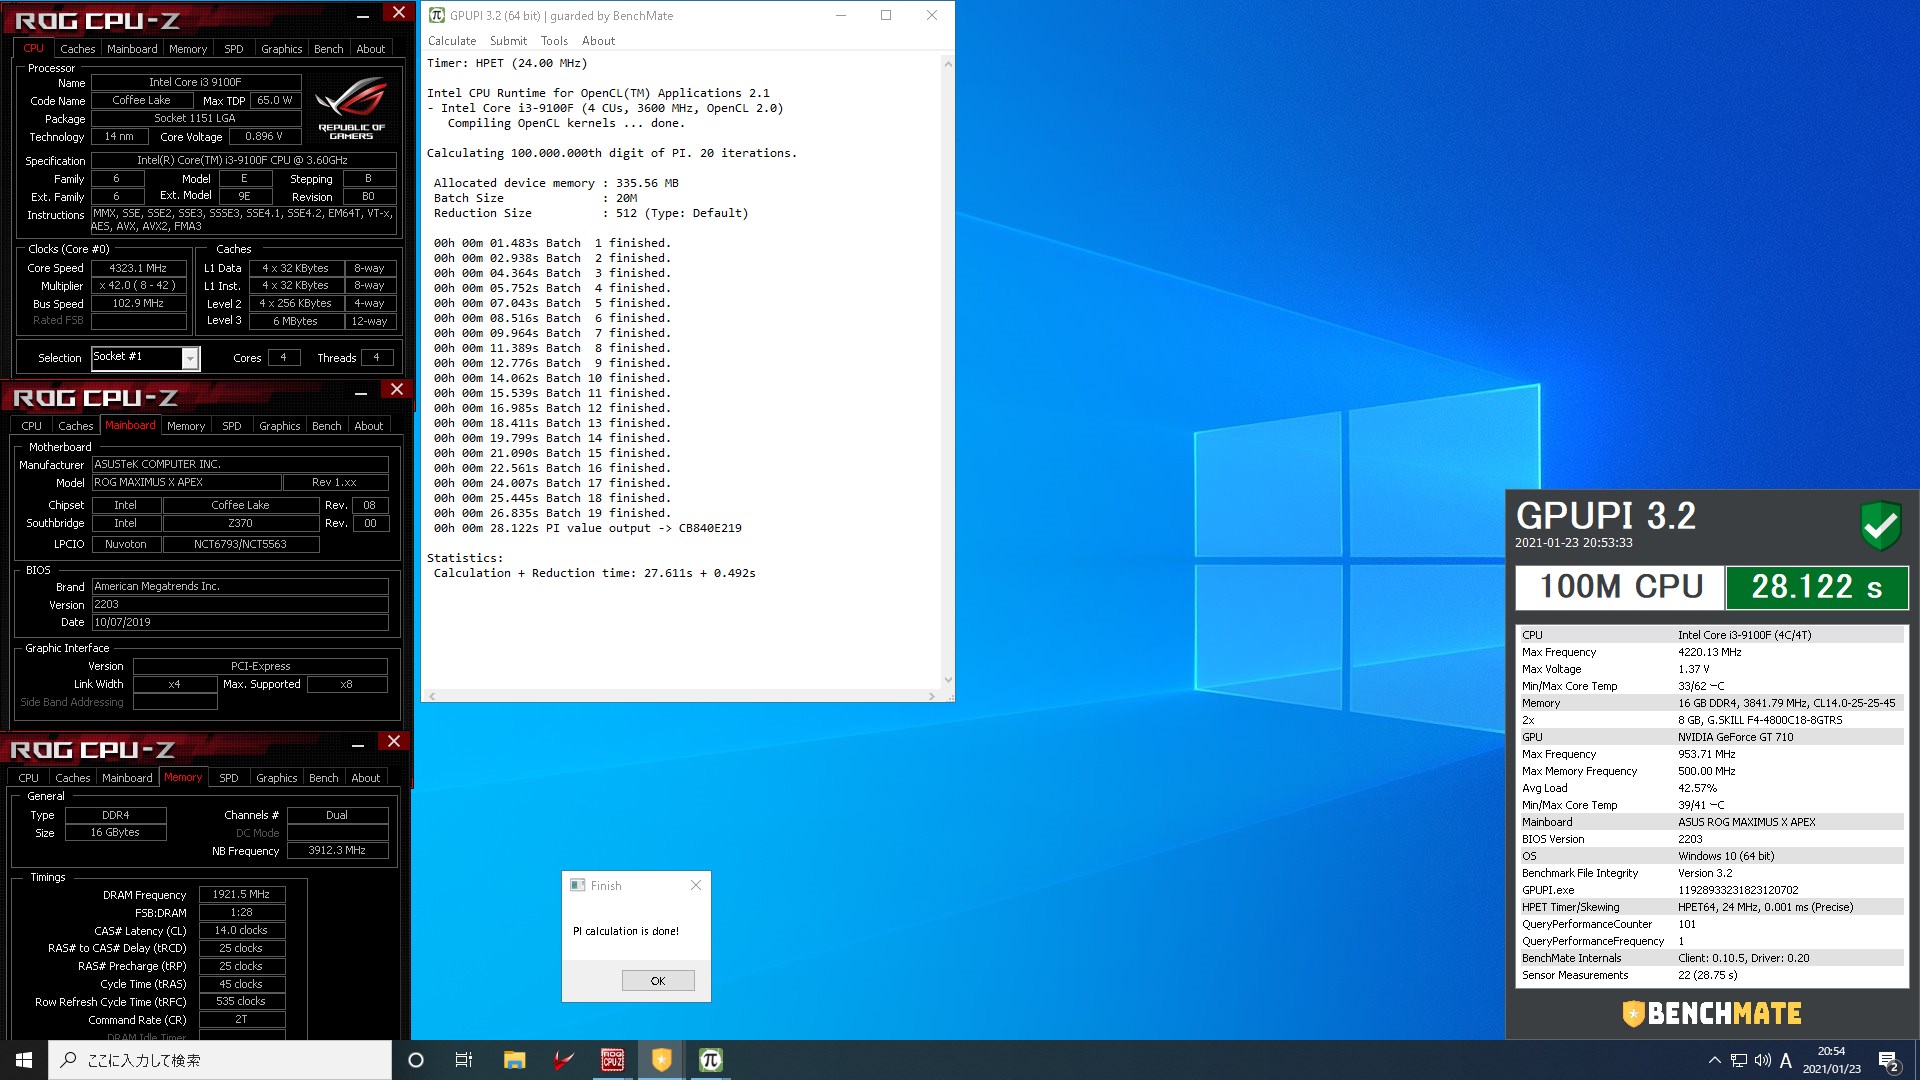Click the 28.122 s result in BenchMate
This screenshot has width=1920, height=1080.
click(1815, 587)
